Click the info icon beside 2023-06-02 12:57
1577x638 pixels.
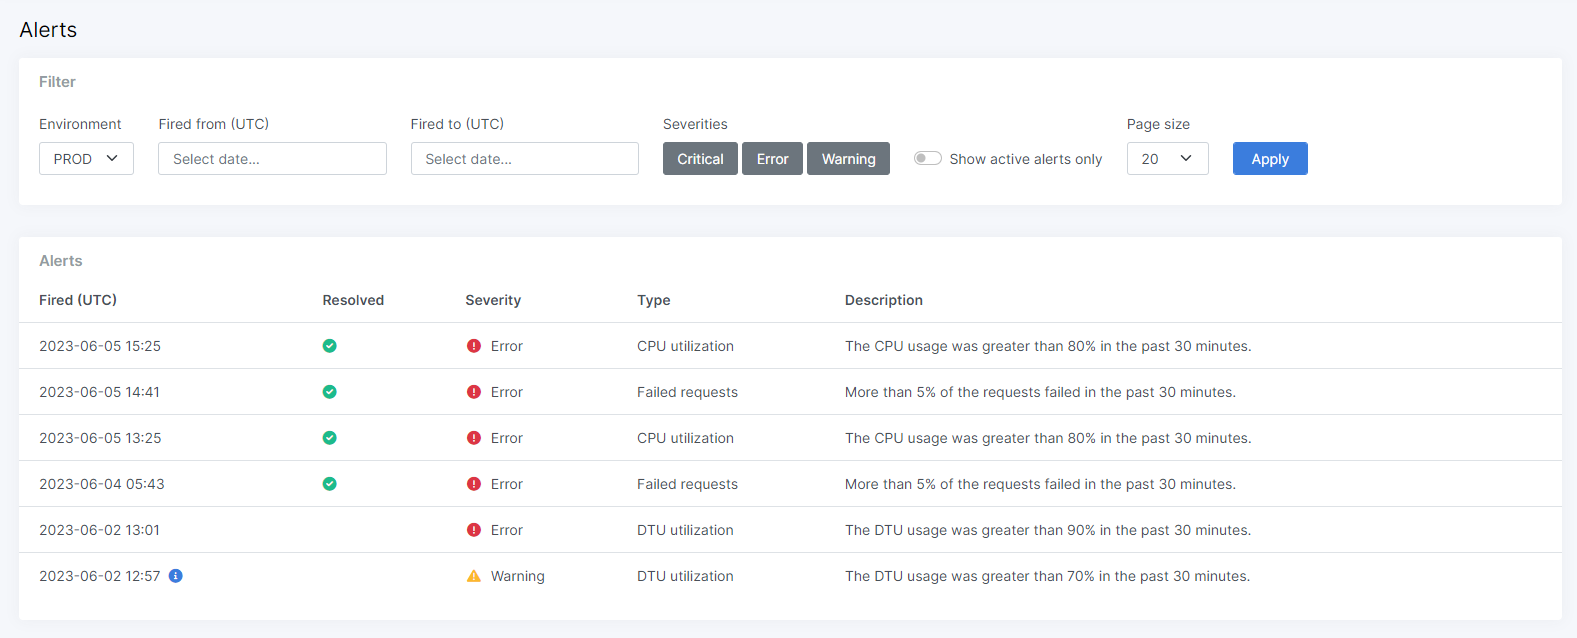click(x=176, y=576)
